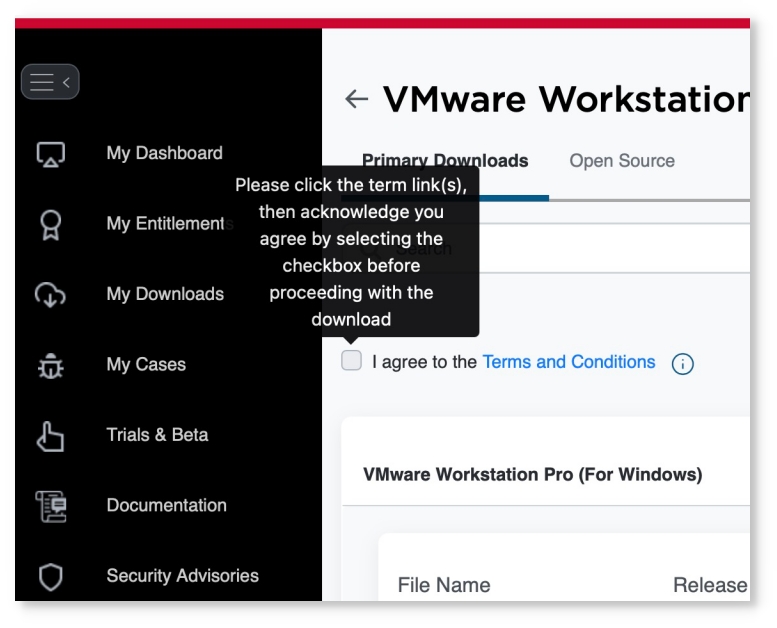Open the Terms and Conditions link
Viewport: 777px width, 628px height.
pos(568,362)
